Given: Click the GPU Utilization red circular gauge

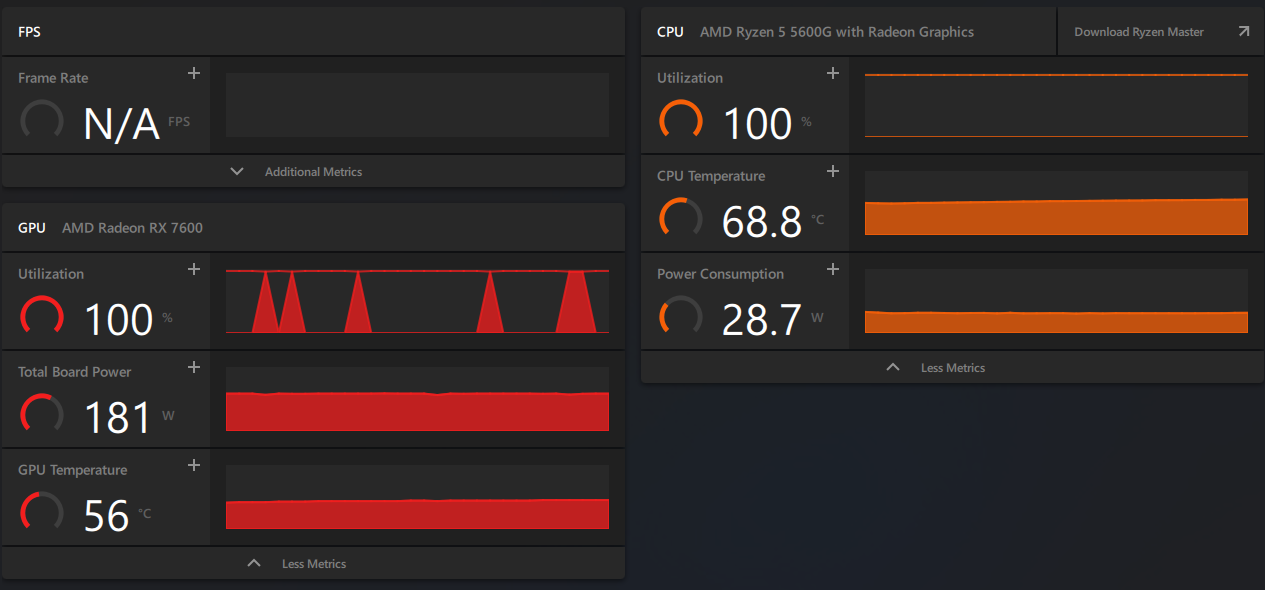Looking at the screenshot, I should (42, 317).
